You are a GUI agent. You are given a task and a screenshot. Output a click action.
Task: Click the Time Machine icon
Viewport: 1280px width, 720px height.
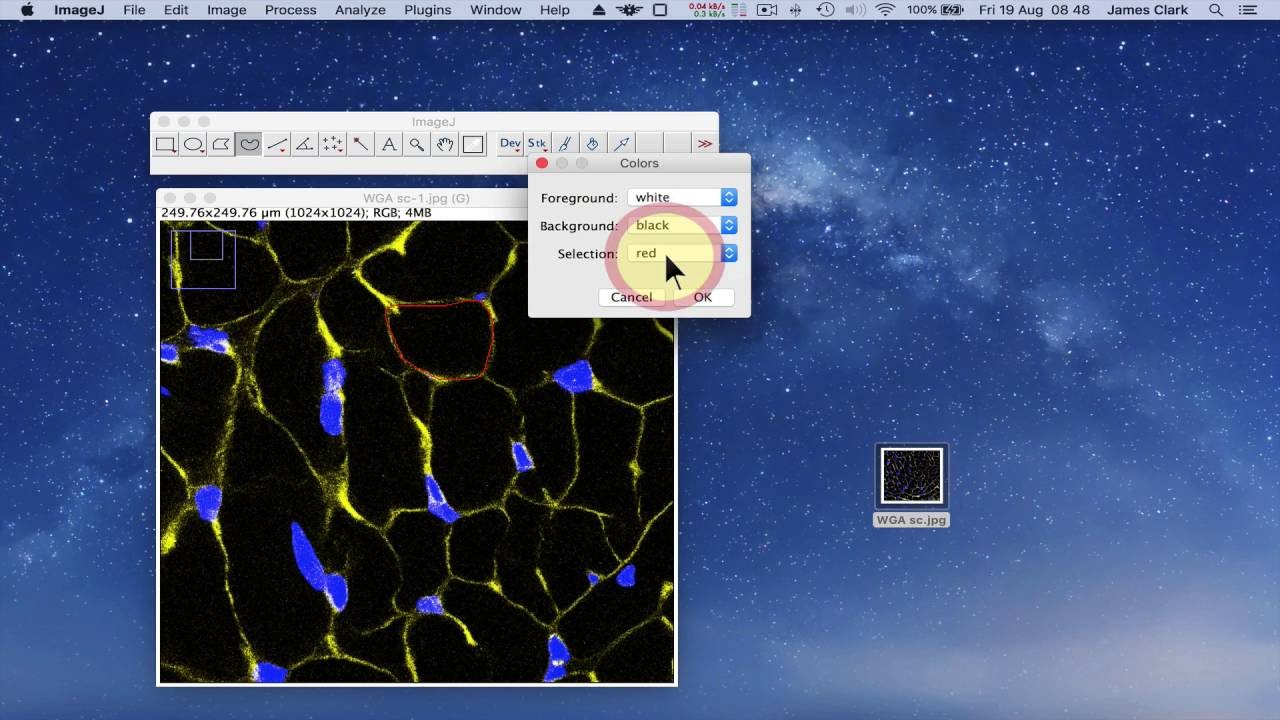pos(826,10)
